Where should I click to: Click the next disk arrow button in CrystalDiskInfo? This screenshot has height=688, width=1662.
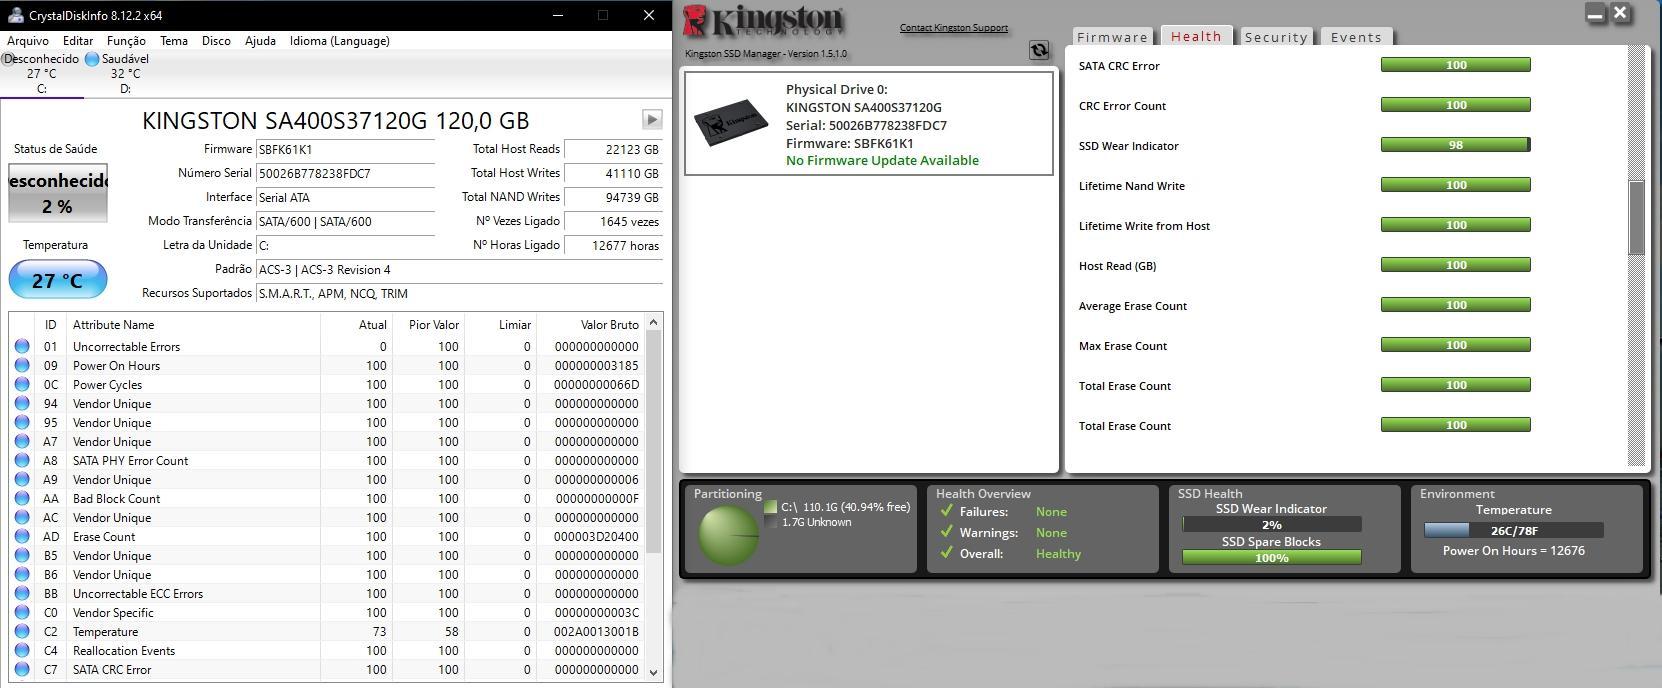pos(652,120)
